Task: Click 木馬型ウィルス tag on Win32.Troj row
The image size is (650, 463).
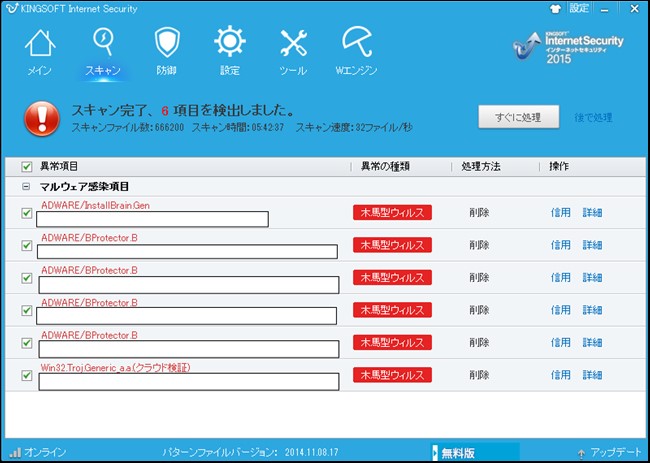Action: [392, 375]
